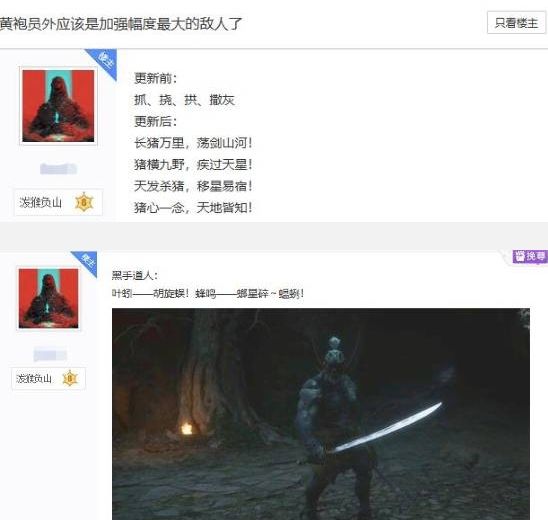Viewport: 548px width, 520px height.
Task: Open the second post author's red avatar
Action: (x=49, y=298)
